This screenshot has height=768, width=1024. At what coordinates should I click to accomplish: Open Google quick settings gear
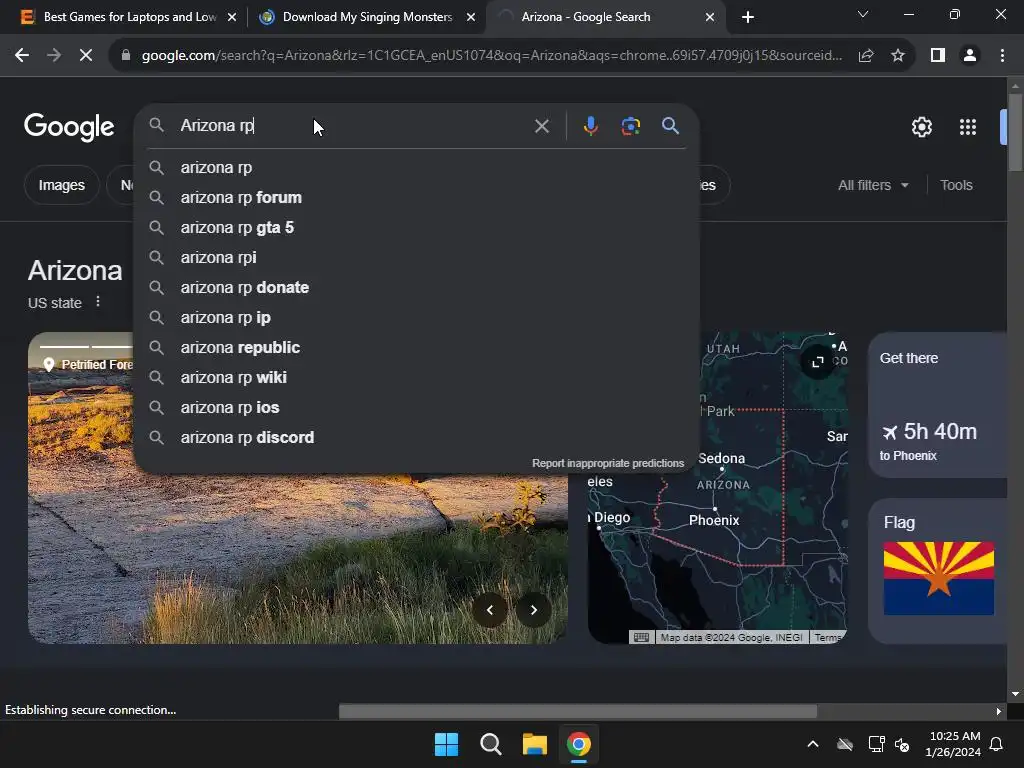[921, 127]
